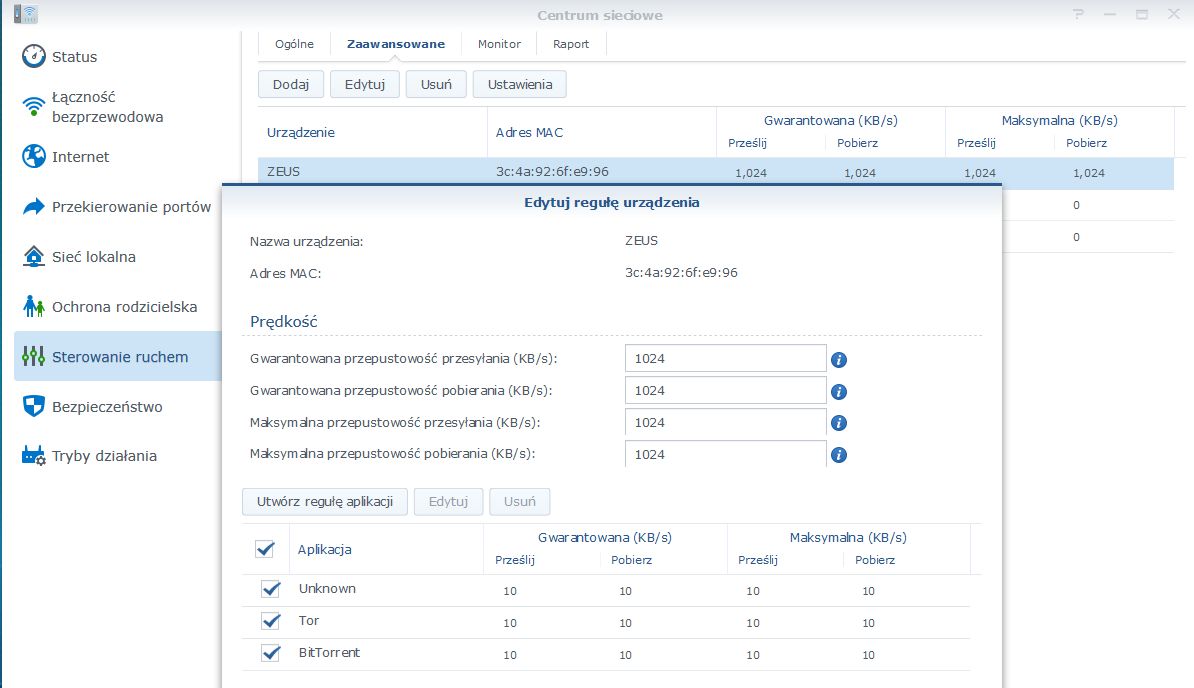Click the Ochrona rodzicielska family icon

click(34, 307)
